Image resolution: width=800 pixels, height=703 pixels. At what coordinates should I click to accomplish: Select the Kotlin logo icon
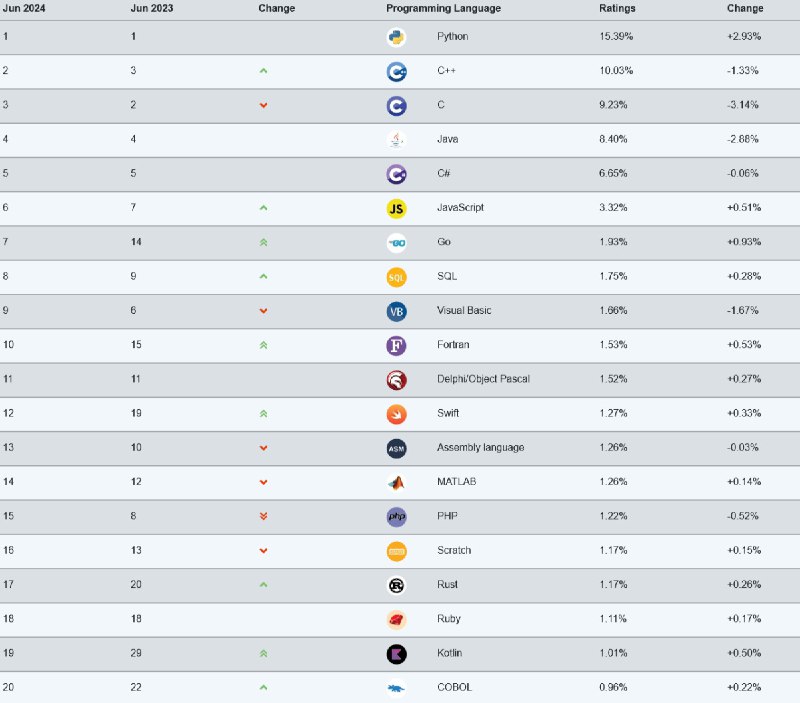pos(396,654)
